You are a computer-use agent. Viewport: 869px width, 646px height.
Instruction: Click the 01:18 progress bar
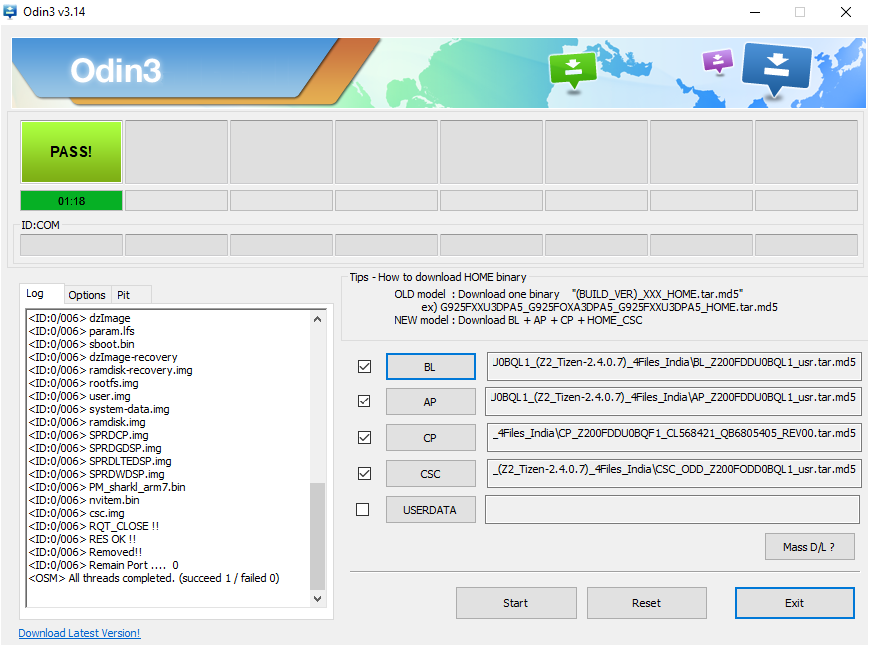[x=71, y=201]
